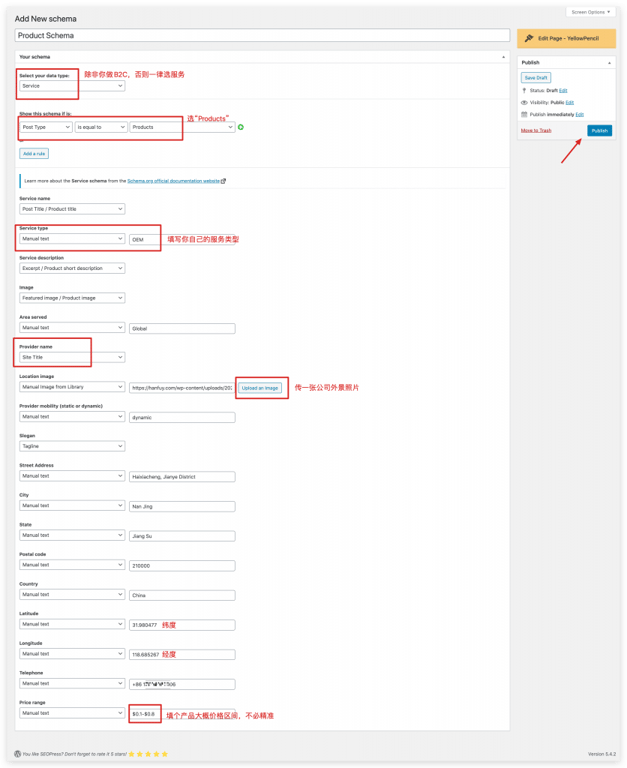
Task: Open Schema.org official documentation website link
Action: click(173, 181)
